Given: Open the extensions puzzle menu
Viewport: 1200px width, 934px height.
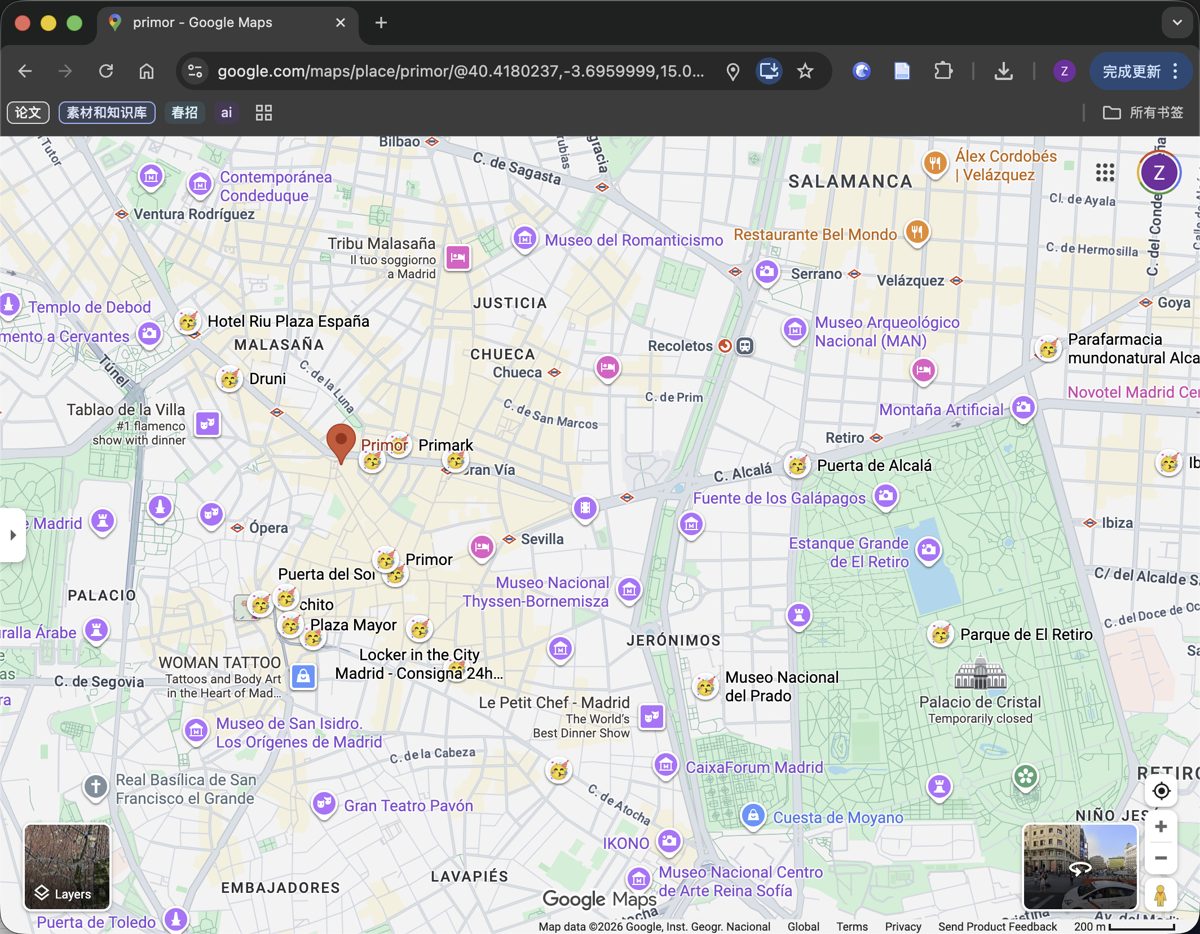Looking at the screenshot, I should pos(943,71).
